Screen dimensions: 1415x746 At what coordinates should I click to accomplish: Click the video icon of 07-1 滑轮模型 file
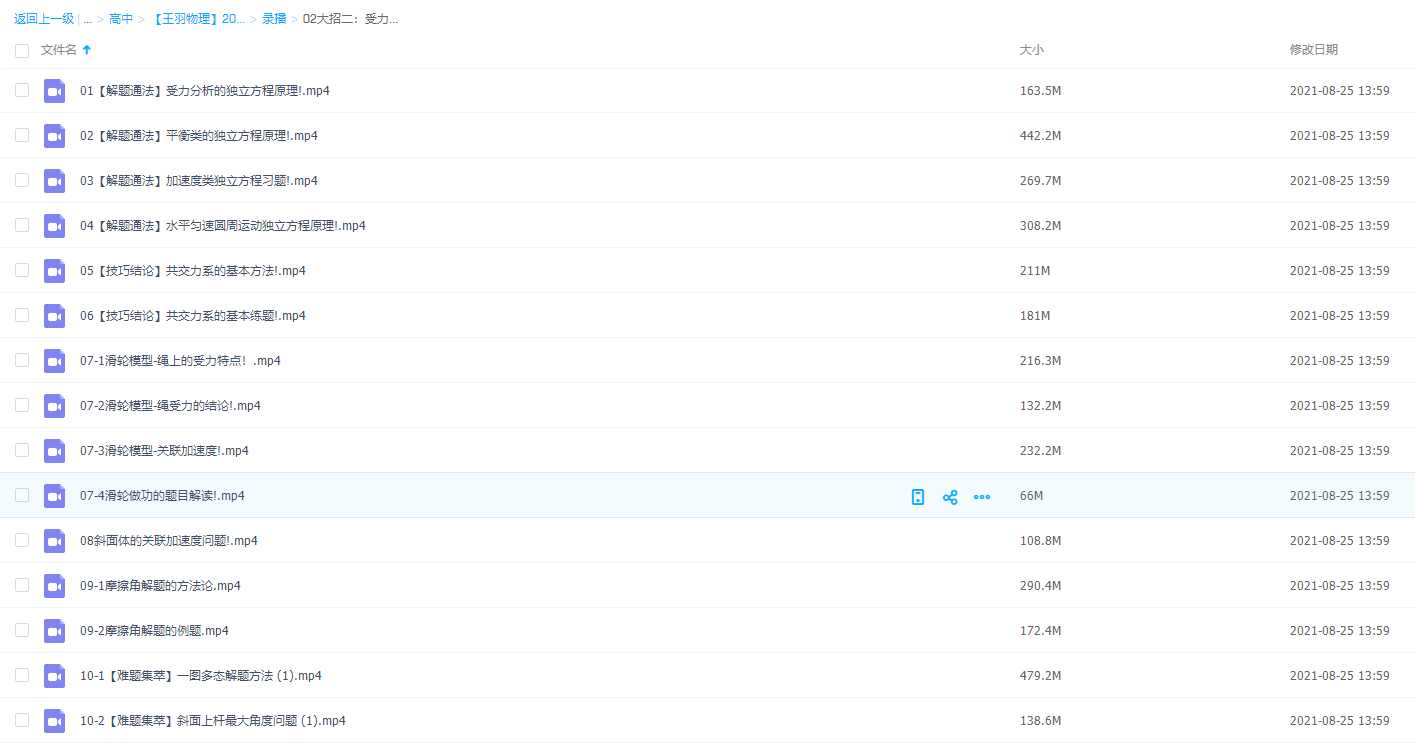[54, 361]
